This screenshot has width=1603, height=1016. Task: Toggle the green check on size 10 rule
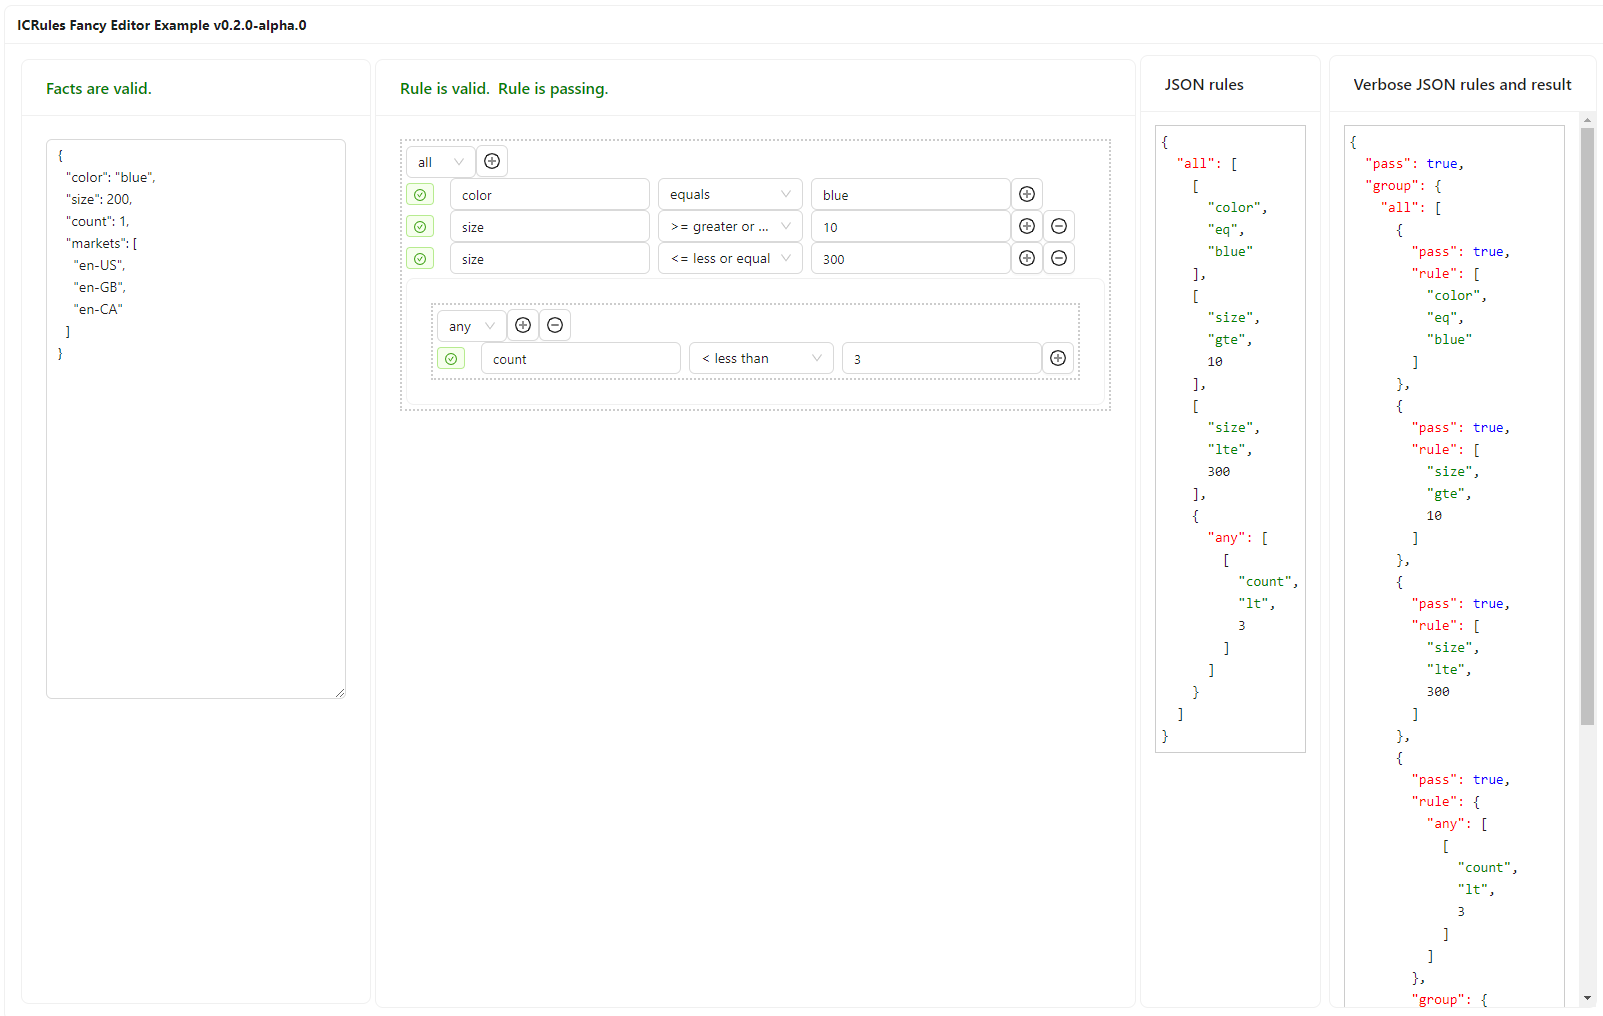tap(420, 227)
